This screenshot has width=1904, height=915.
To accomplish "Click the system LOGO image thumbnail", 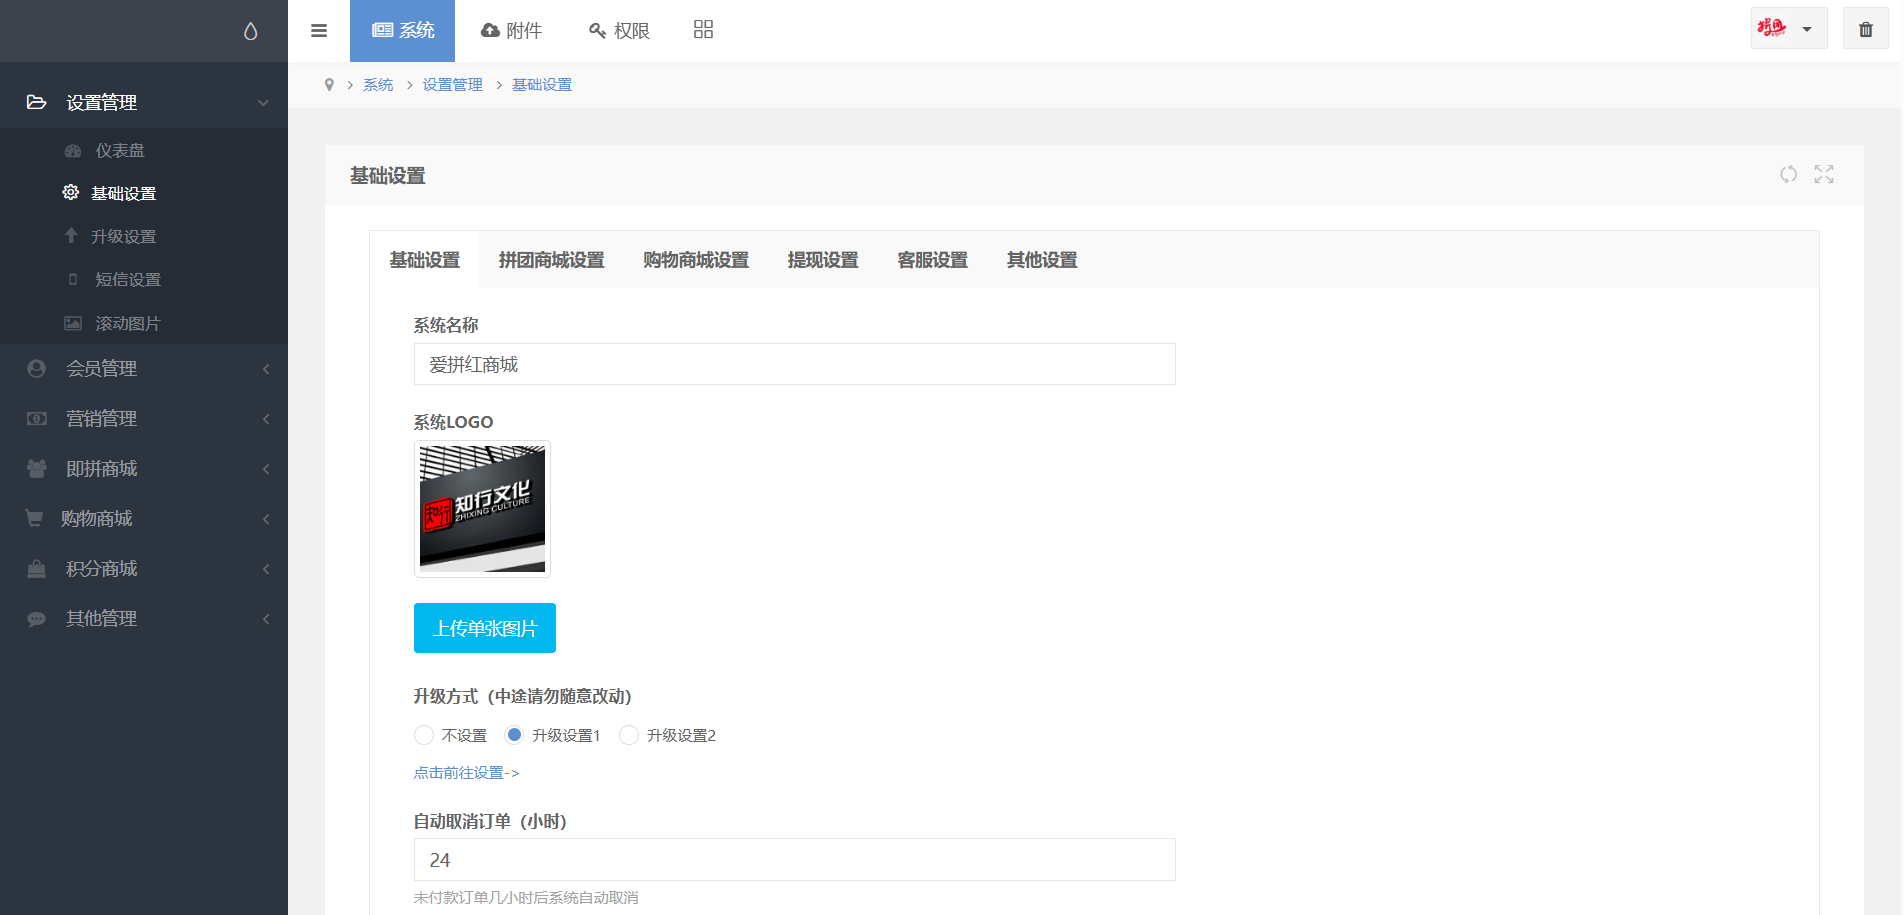I will click(x=482, y=509).
